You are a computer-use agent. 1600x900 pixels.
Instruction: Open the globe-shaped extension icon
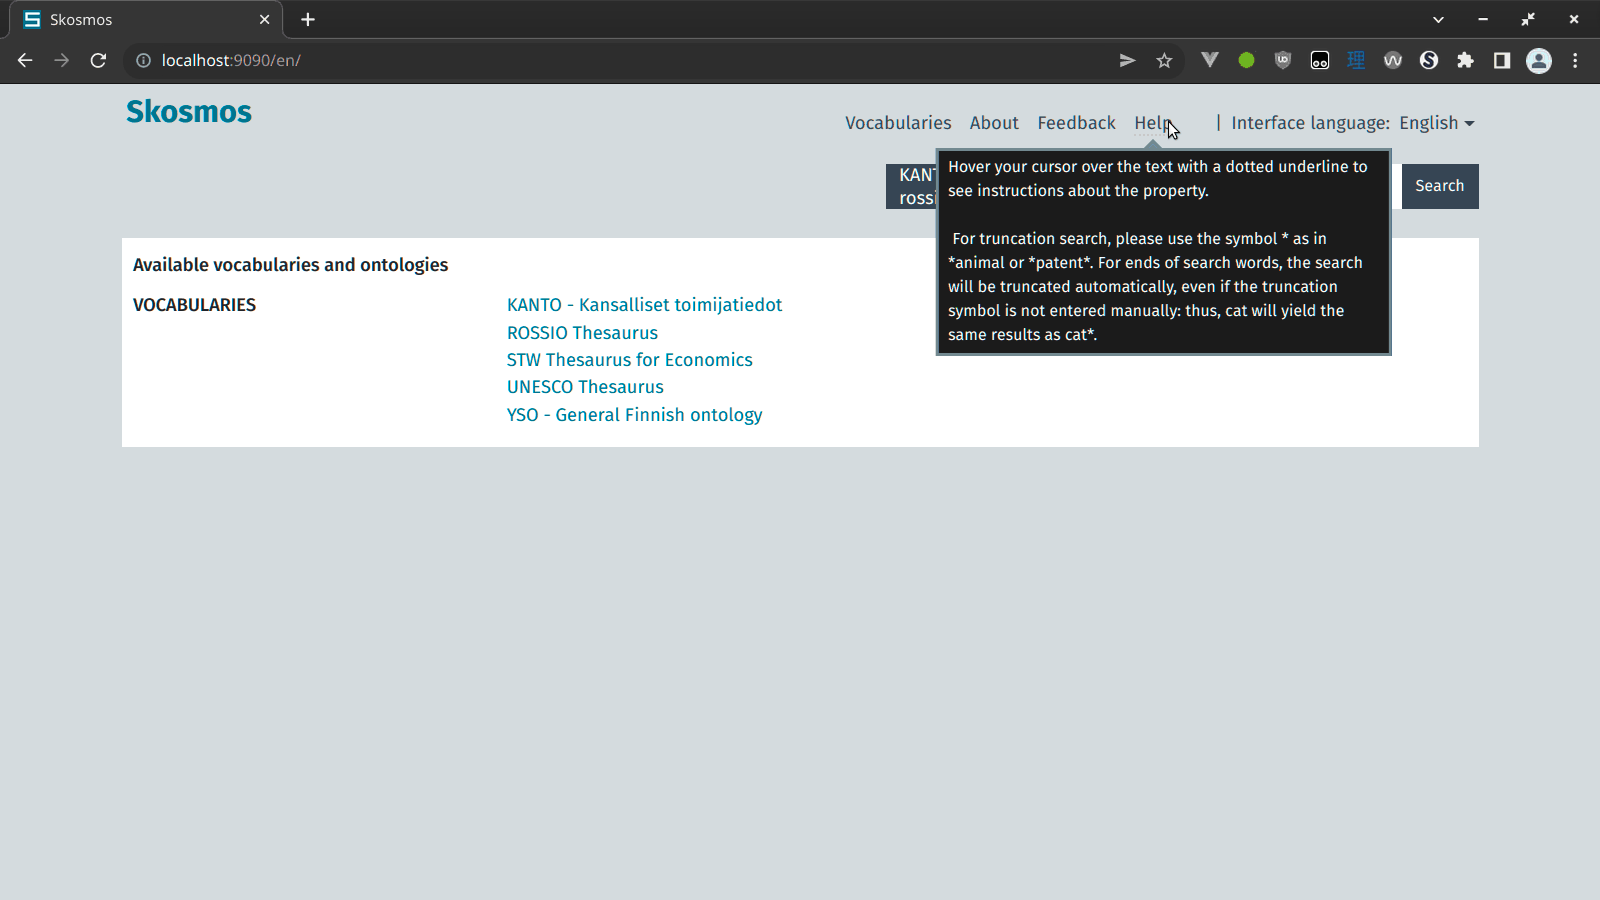pyautogui.click(x=1429, y=60)
